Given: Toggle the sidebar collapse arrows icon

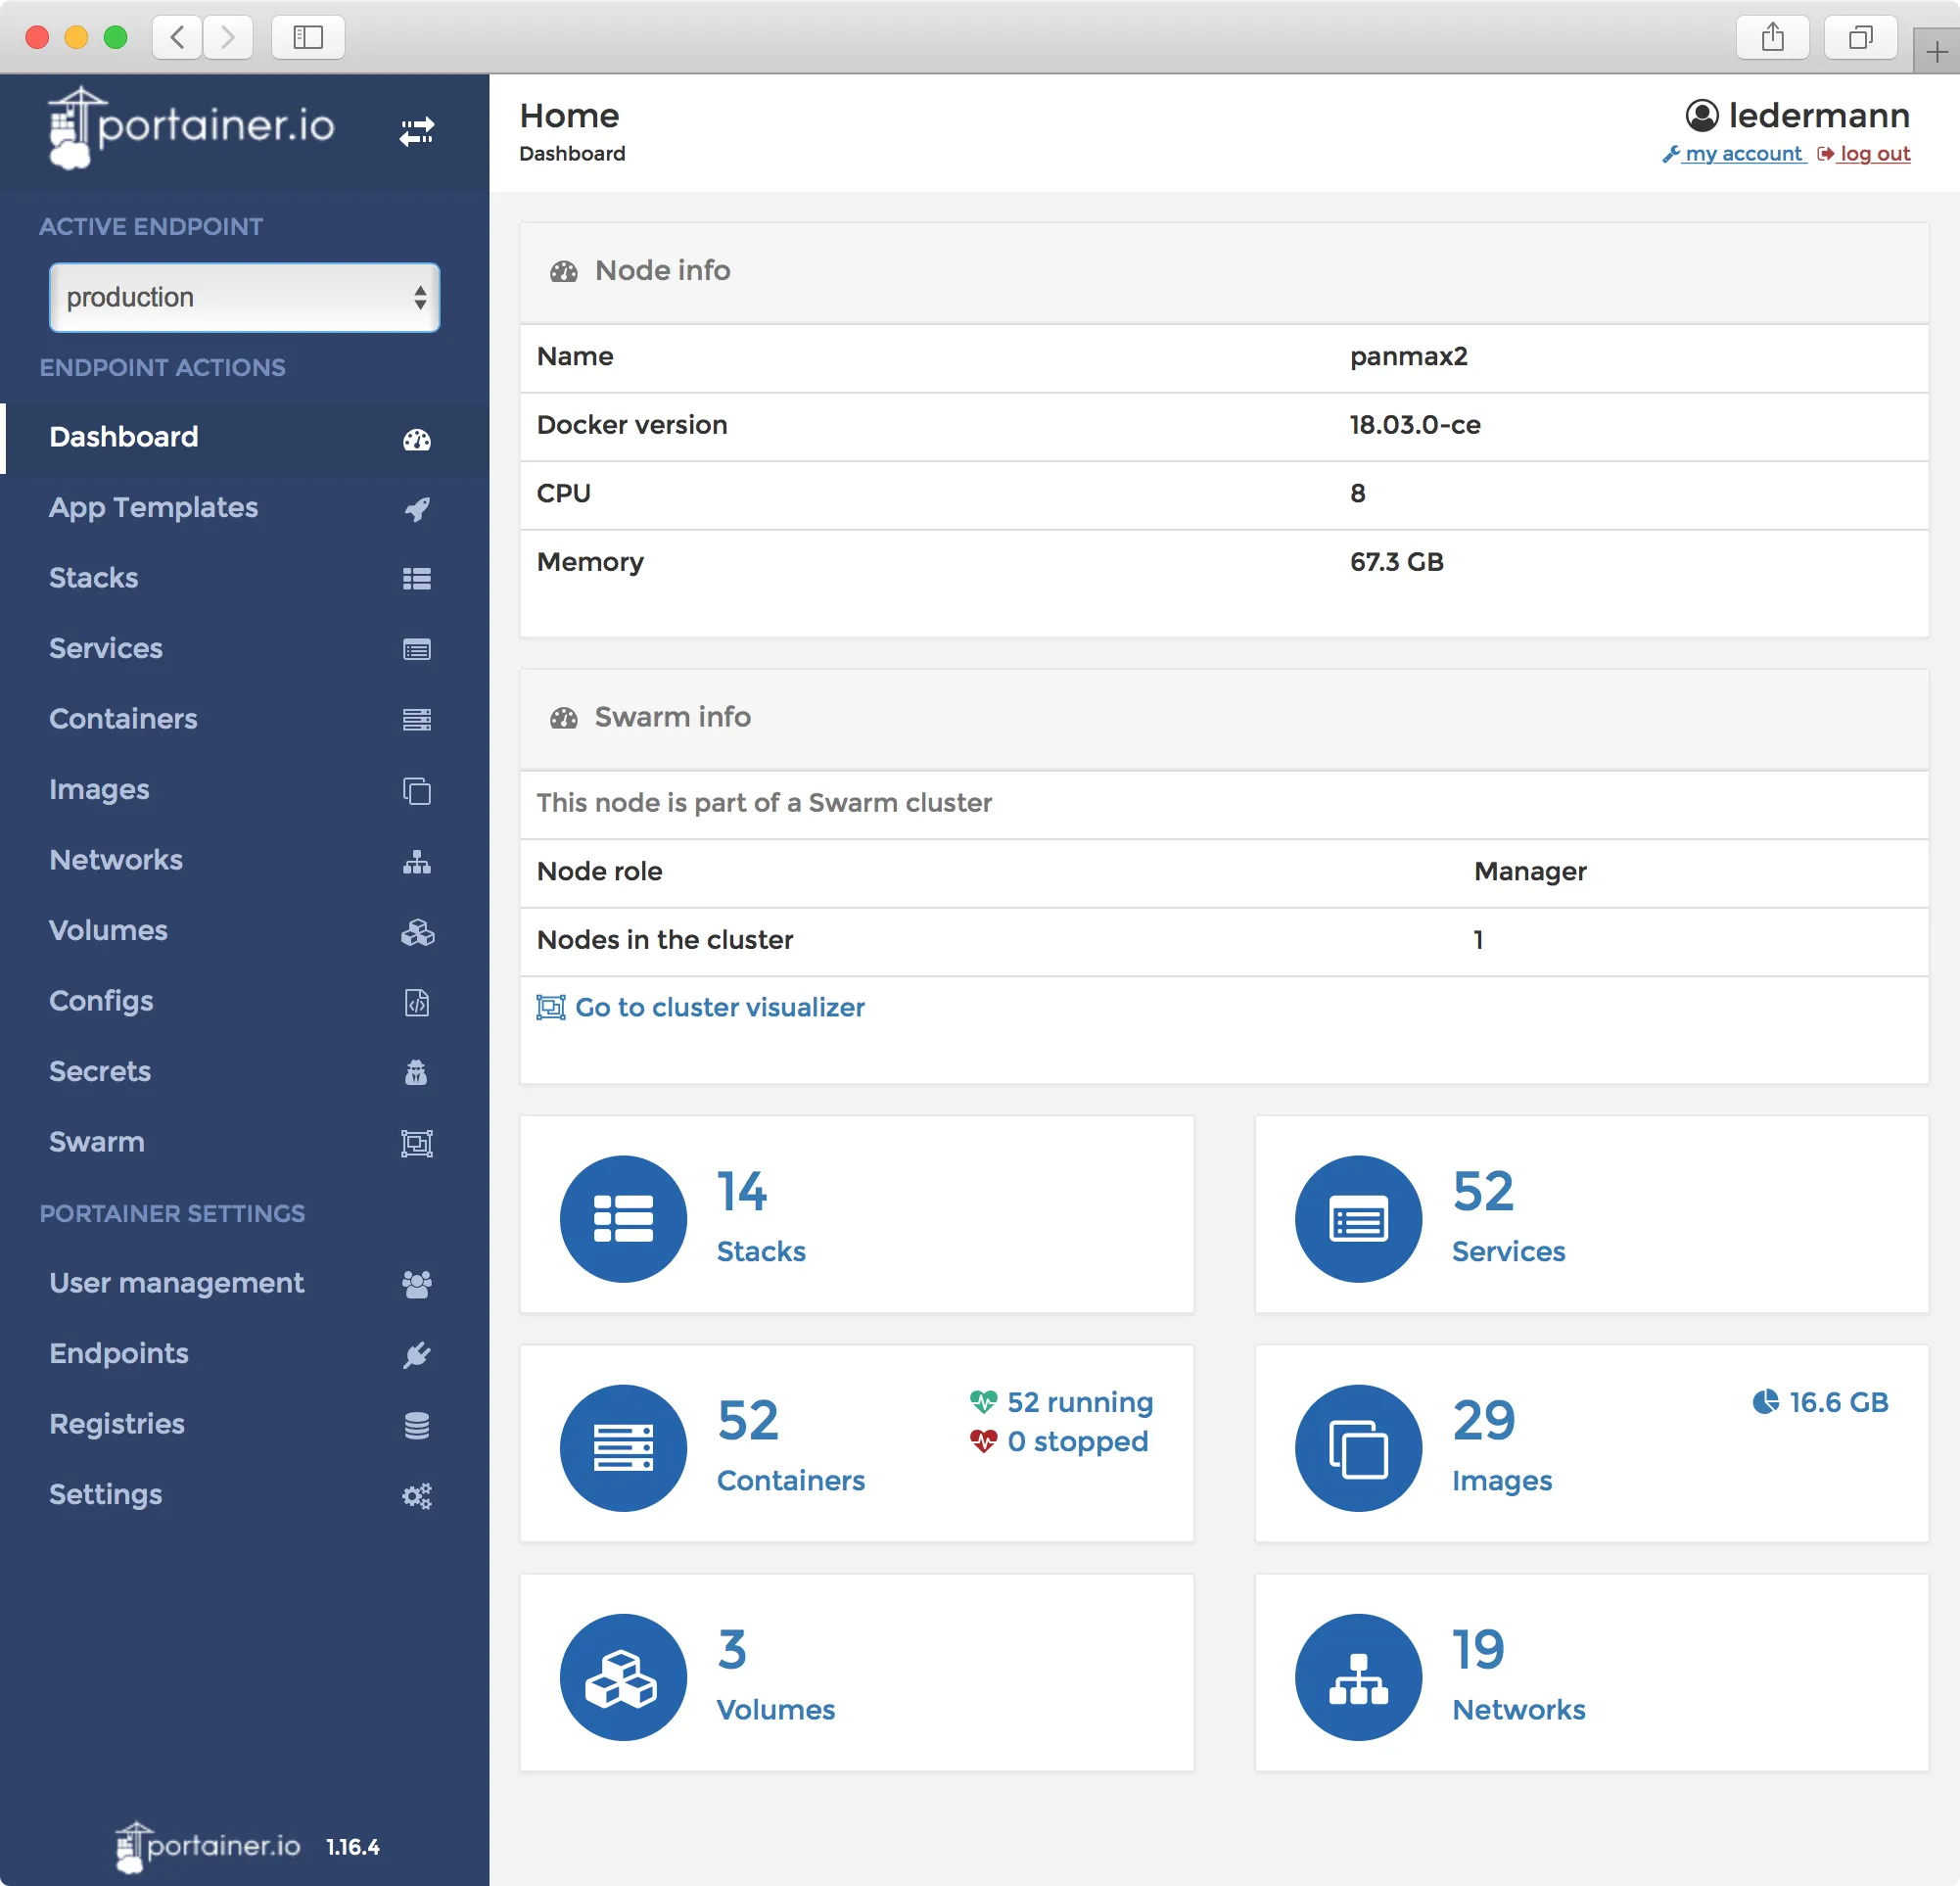Looking at the screenshot, I should tap(416, 131).
